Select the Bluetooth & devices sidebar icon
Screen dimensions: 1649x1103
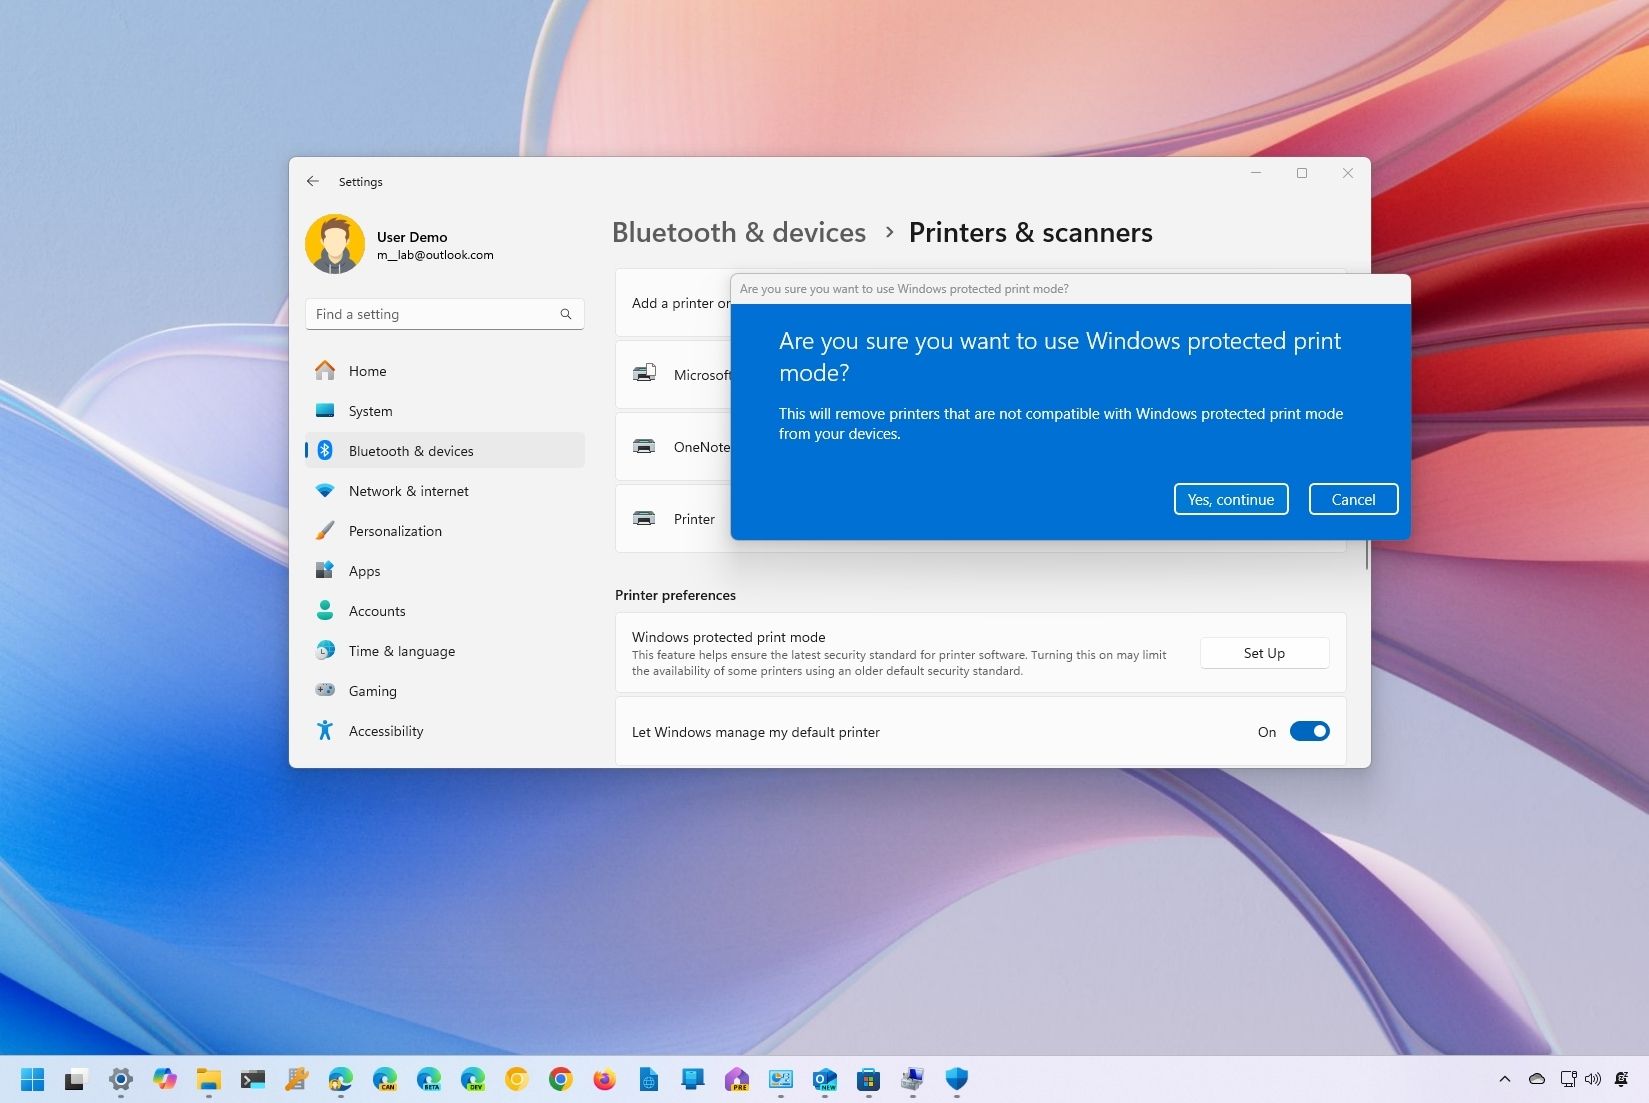pyautogui.click(x=325, y=451)
